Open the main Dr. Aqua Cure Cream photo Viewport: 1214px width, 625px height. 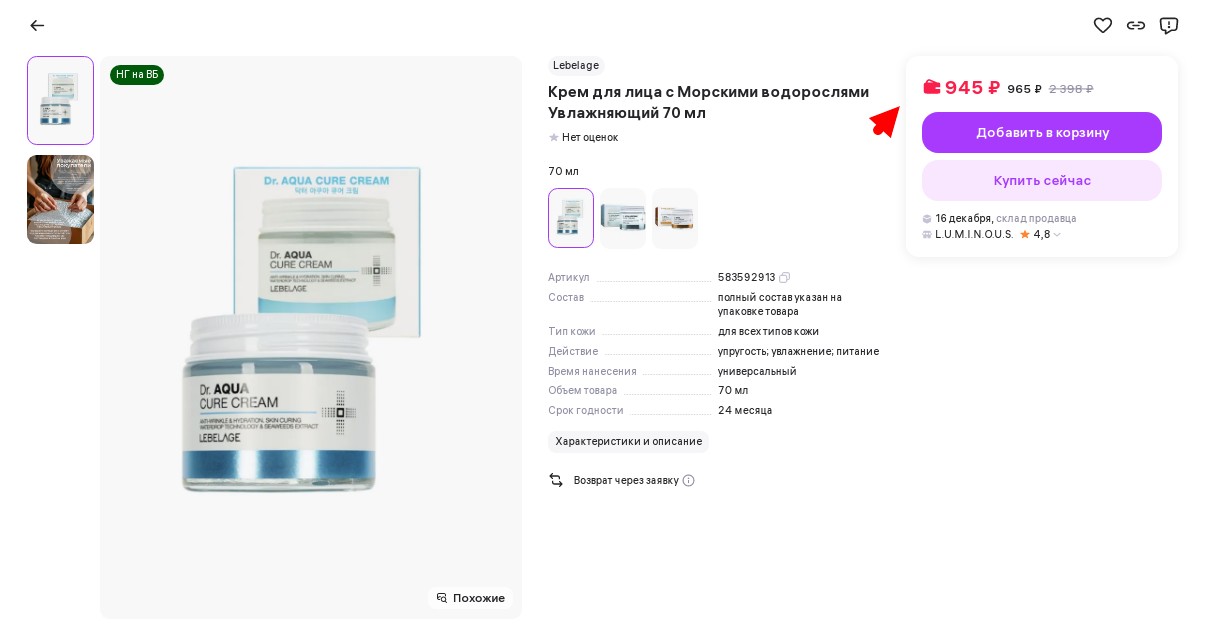[311, 337]
